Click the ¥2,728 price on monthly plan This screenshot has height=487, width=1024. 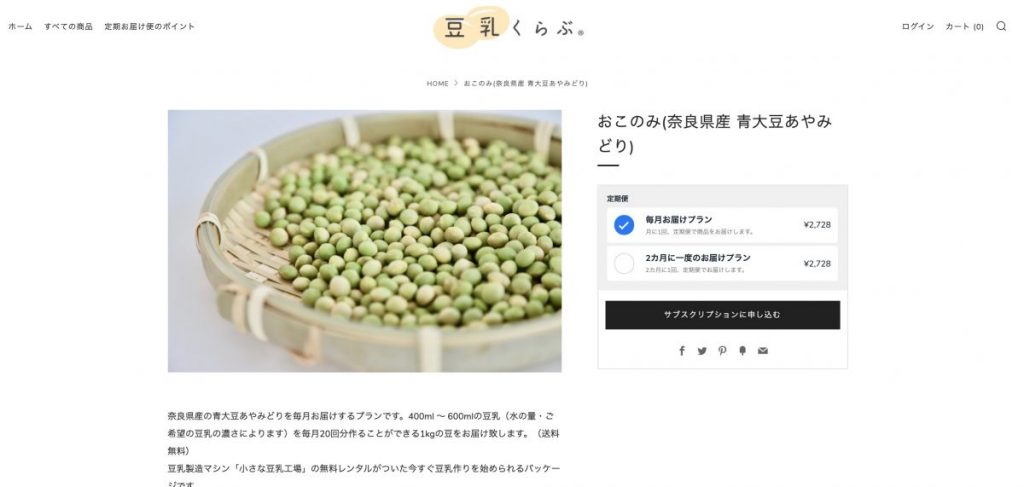pyautogui.click(x=817, y=225)
